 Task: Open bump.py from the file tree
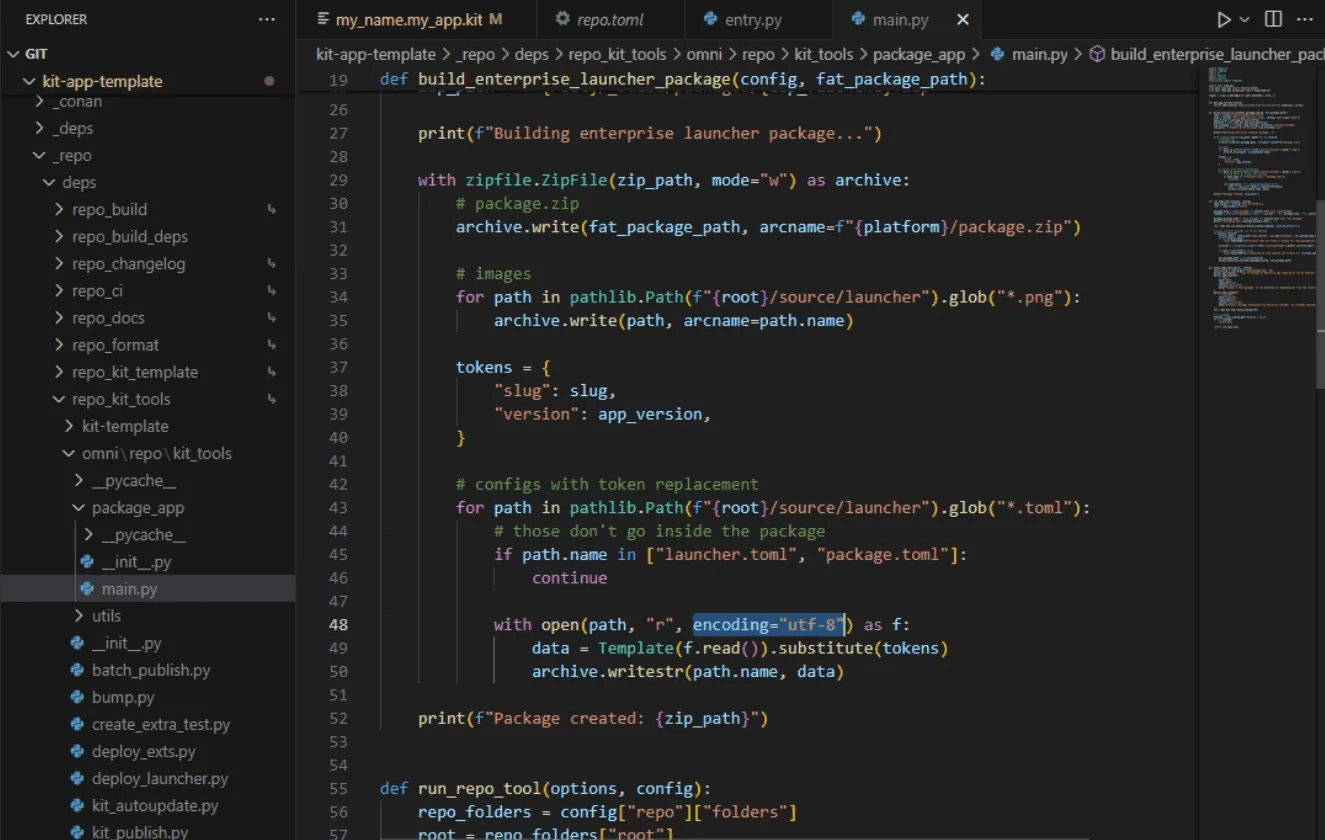click(122, 697)
